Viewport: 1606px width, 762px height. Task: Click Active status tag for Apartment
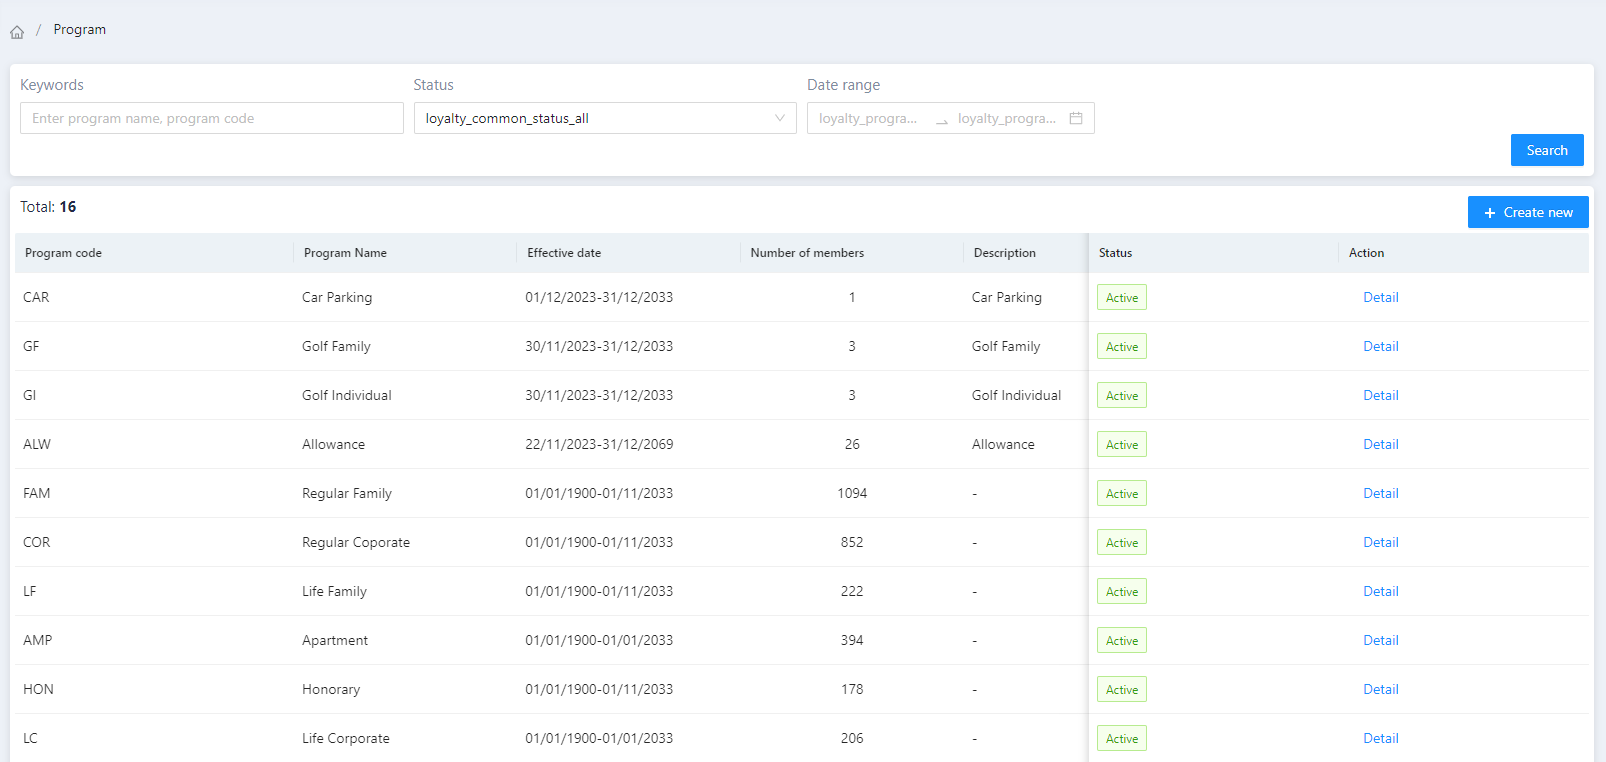point(1121,640)
